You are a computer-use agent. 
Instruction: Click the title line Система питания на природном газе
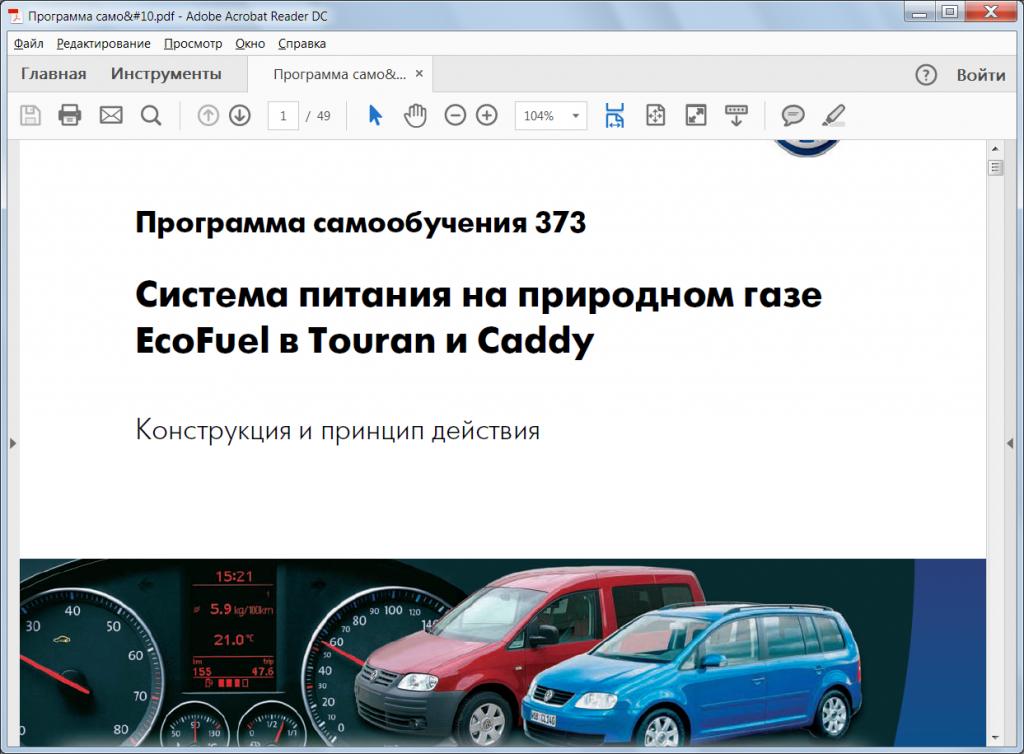pyautogui.click(x=478, y=294)
